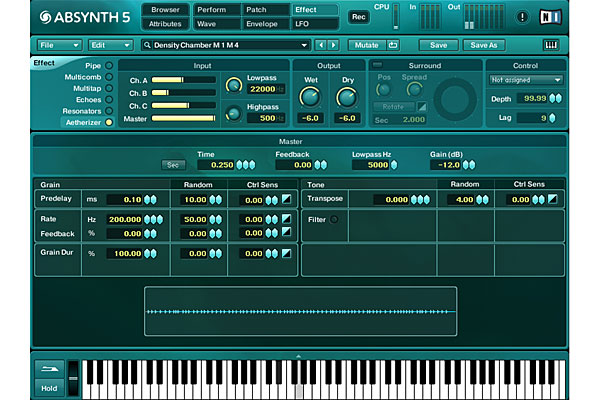Open the LFO tab

315,24
